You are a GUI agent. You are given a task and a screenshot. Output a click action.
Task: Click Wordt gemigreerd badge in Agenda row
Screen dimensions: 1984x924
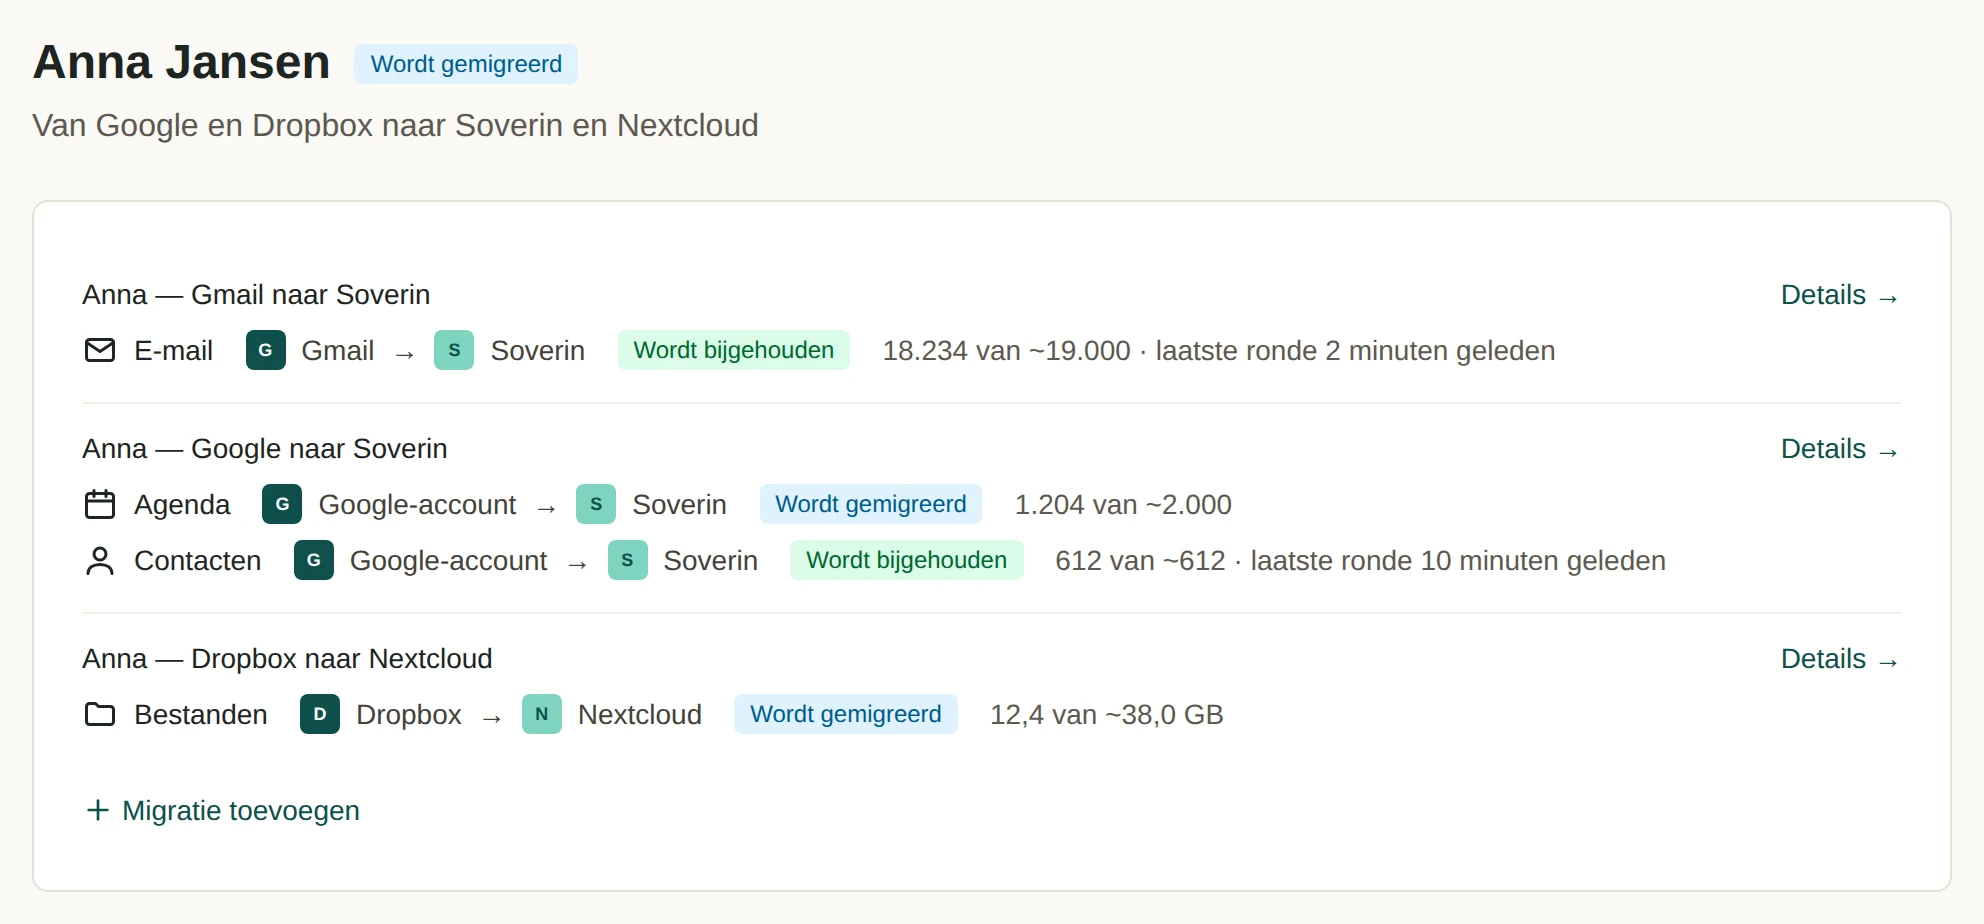point(871,504)
